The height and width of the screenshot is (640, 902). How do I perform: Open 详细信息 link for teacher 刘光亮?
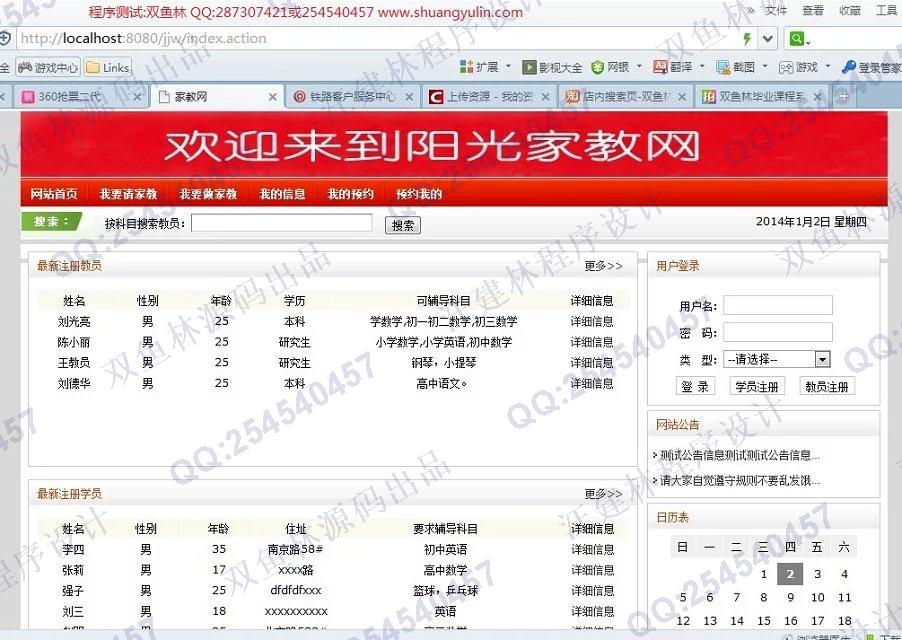[x=592, y=322]
